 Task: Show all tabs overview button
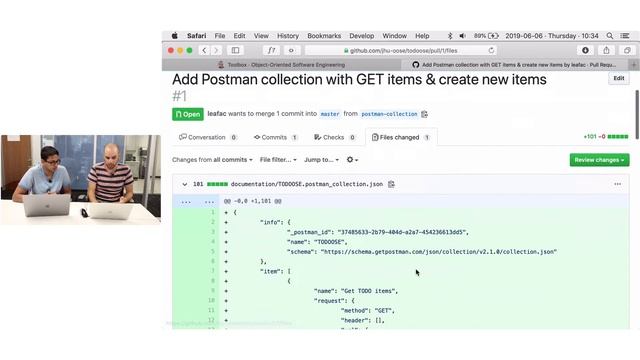627,50
